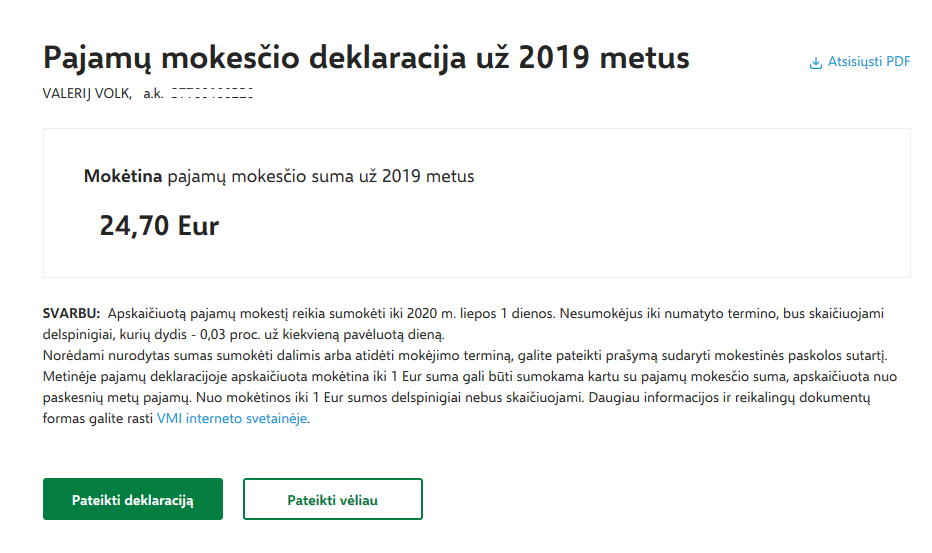Click the 2020 m. liepos 1 dienos deadline
The height and width of the screenshot is (553, 932).
point(480,313)
